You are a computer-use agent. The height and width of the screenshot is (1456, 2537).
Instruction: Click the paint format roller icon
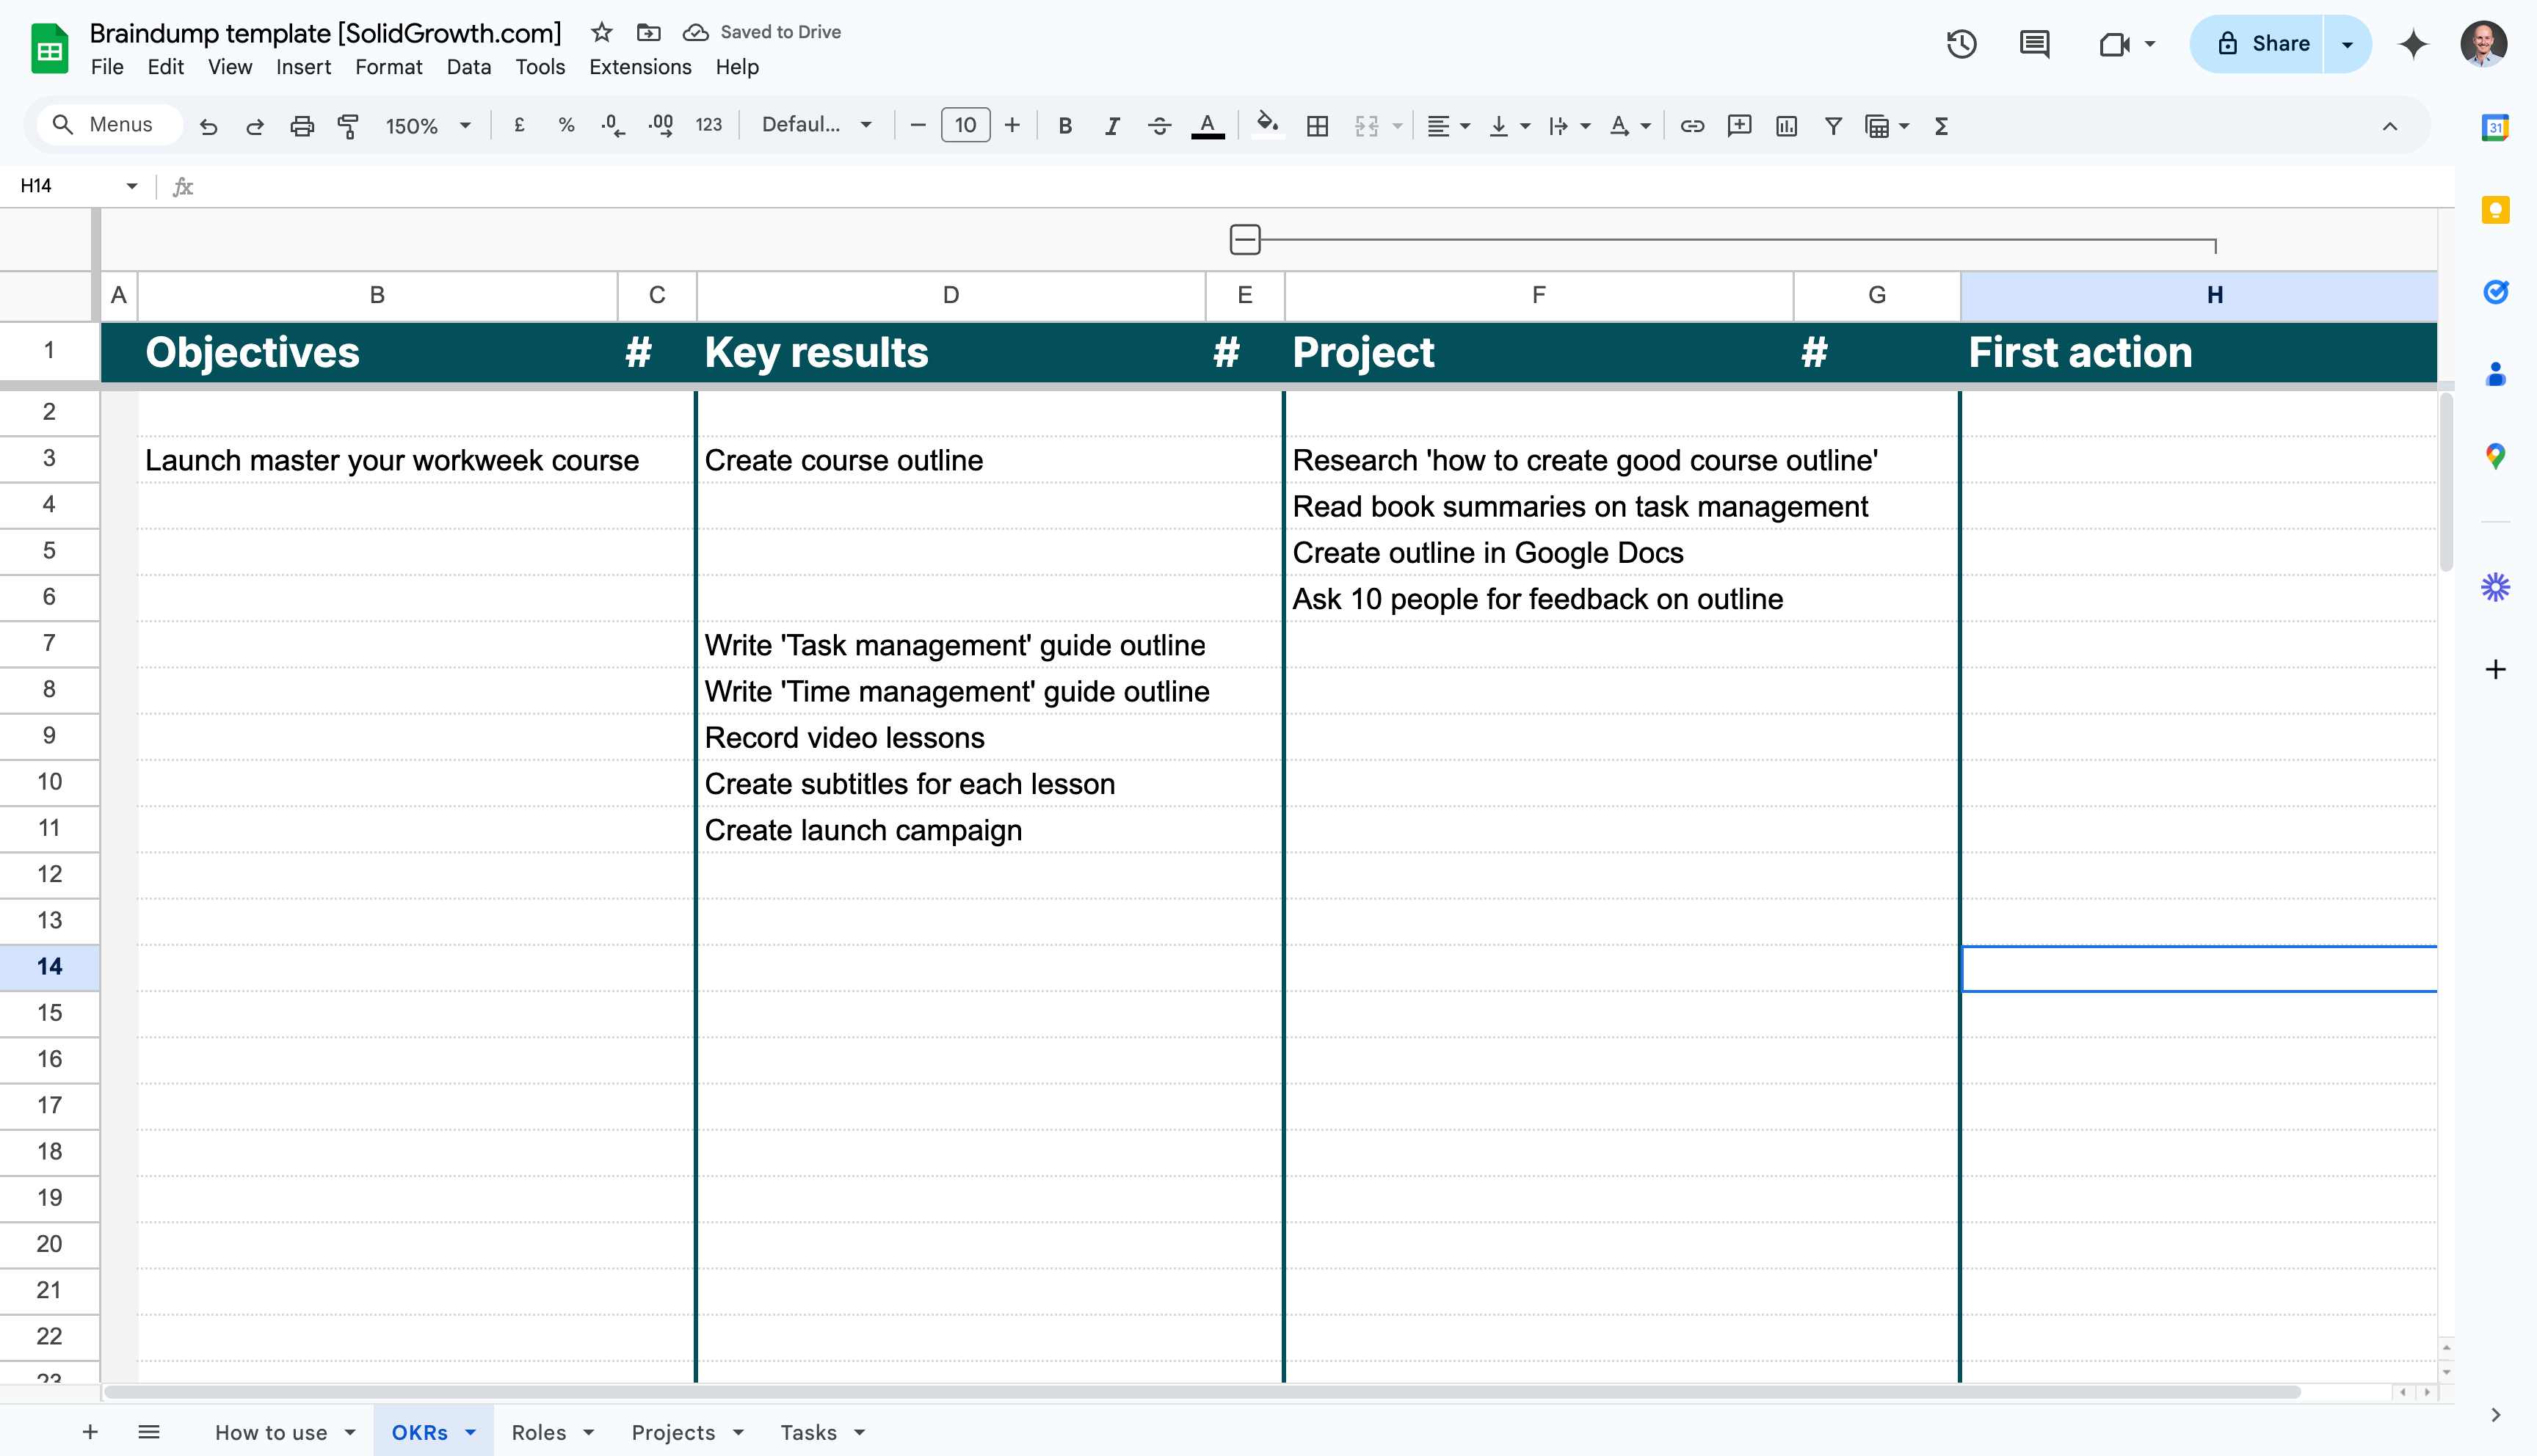pyautogui.click(x=348, y=126)
